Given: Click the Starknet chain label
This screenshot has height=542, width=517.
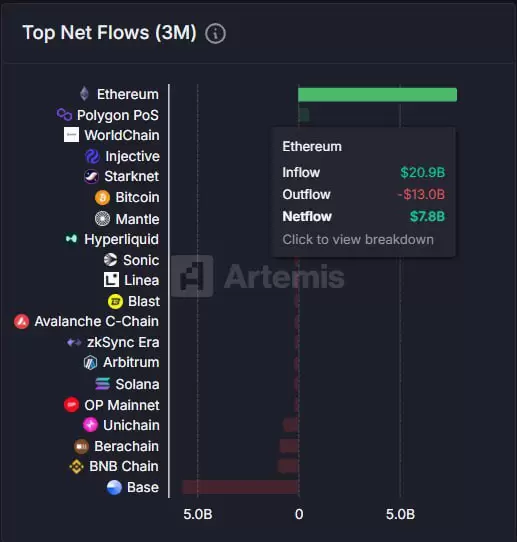Looking at the screenshot, I should coord(132,176).
